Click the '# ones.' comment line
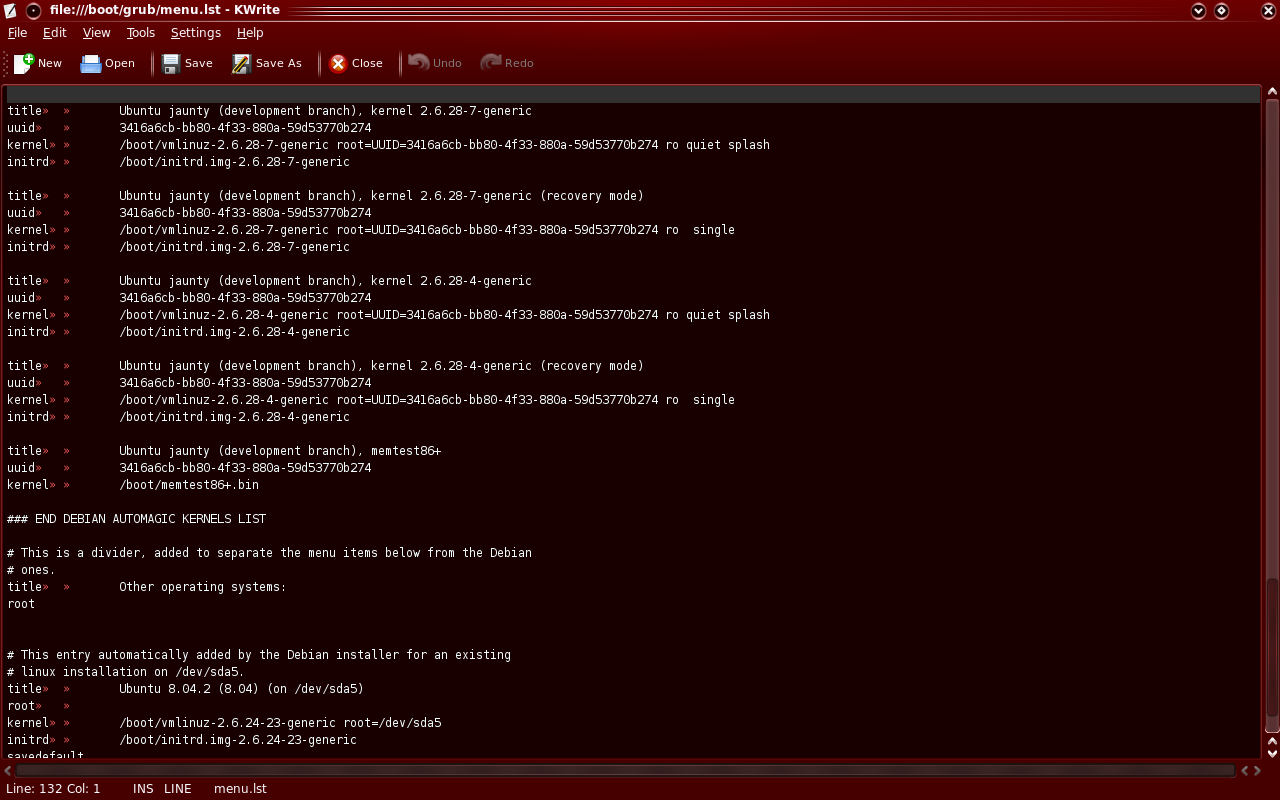Screen dimensions: 1280x800 pos(31,570)
